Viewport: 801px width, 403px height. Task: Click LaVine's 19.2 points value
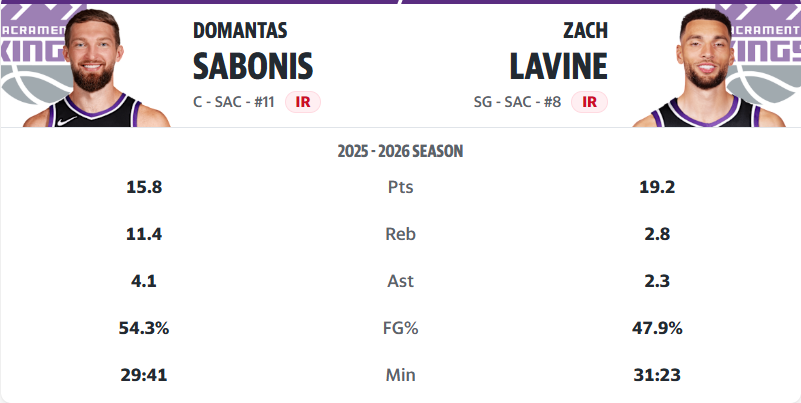[x=656, y=187]
